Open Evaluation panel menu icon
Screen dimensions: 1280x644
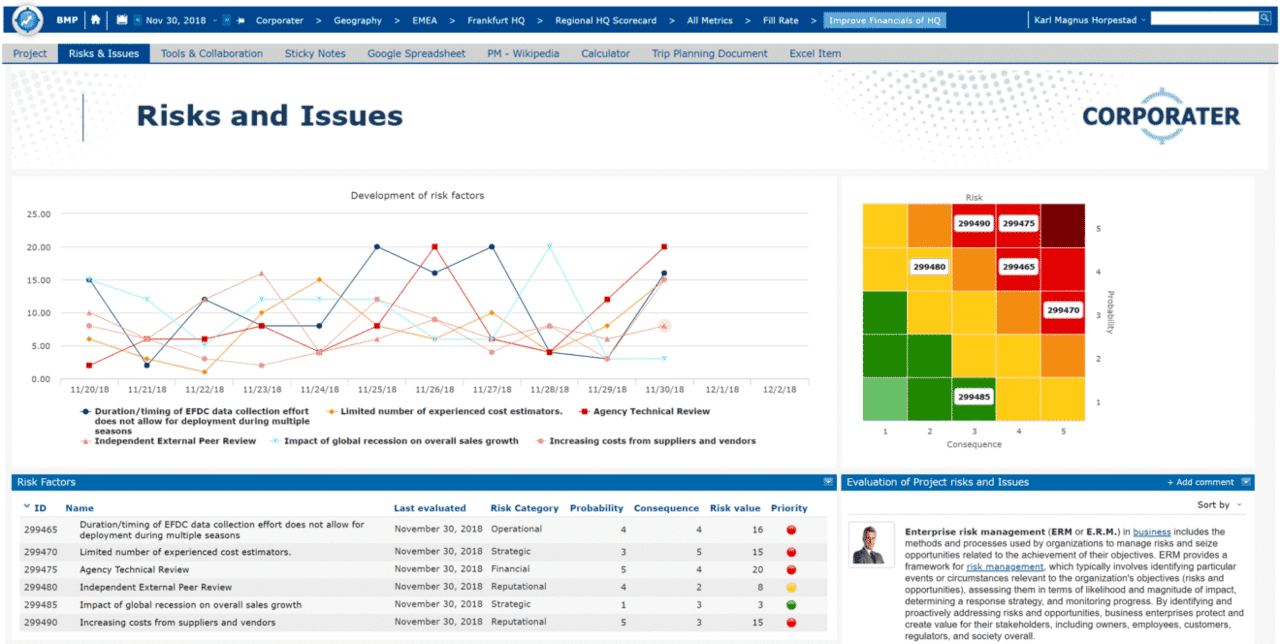click(1245, 482)
